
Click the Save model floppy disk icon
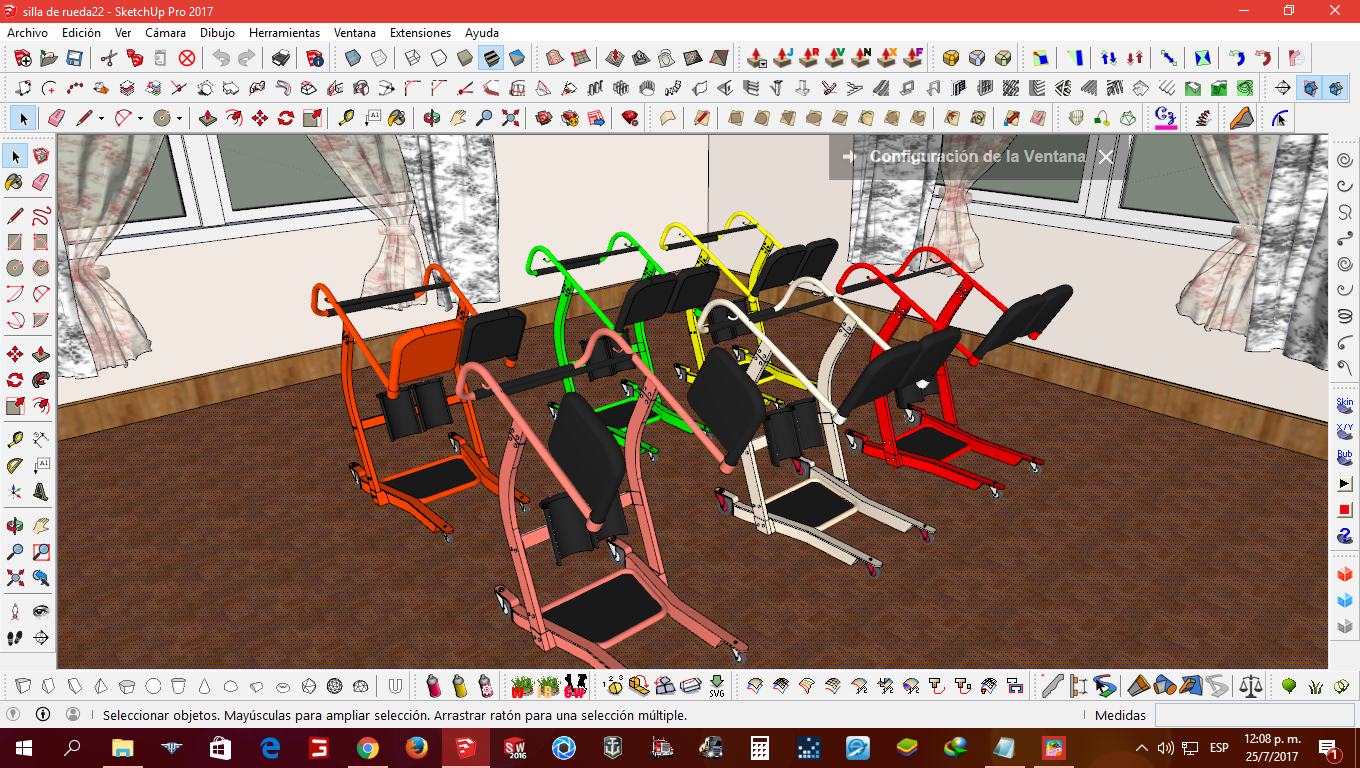click(75, 58)
